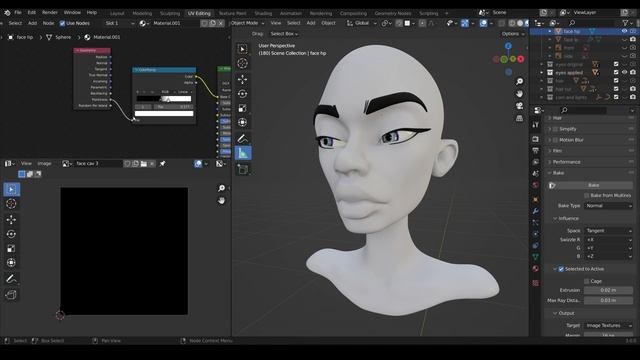Uncheck Selected to Active
640x360 pixels.
coord(561,269)
